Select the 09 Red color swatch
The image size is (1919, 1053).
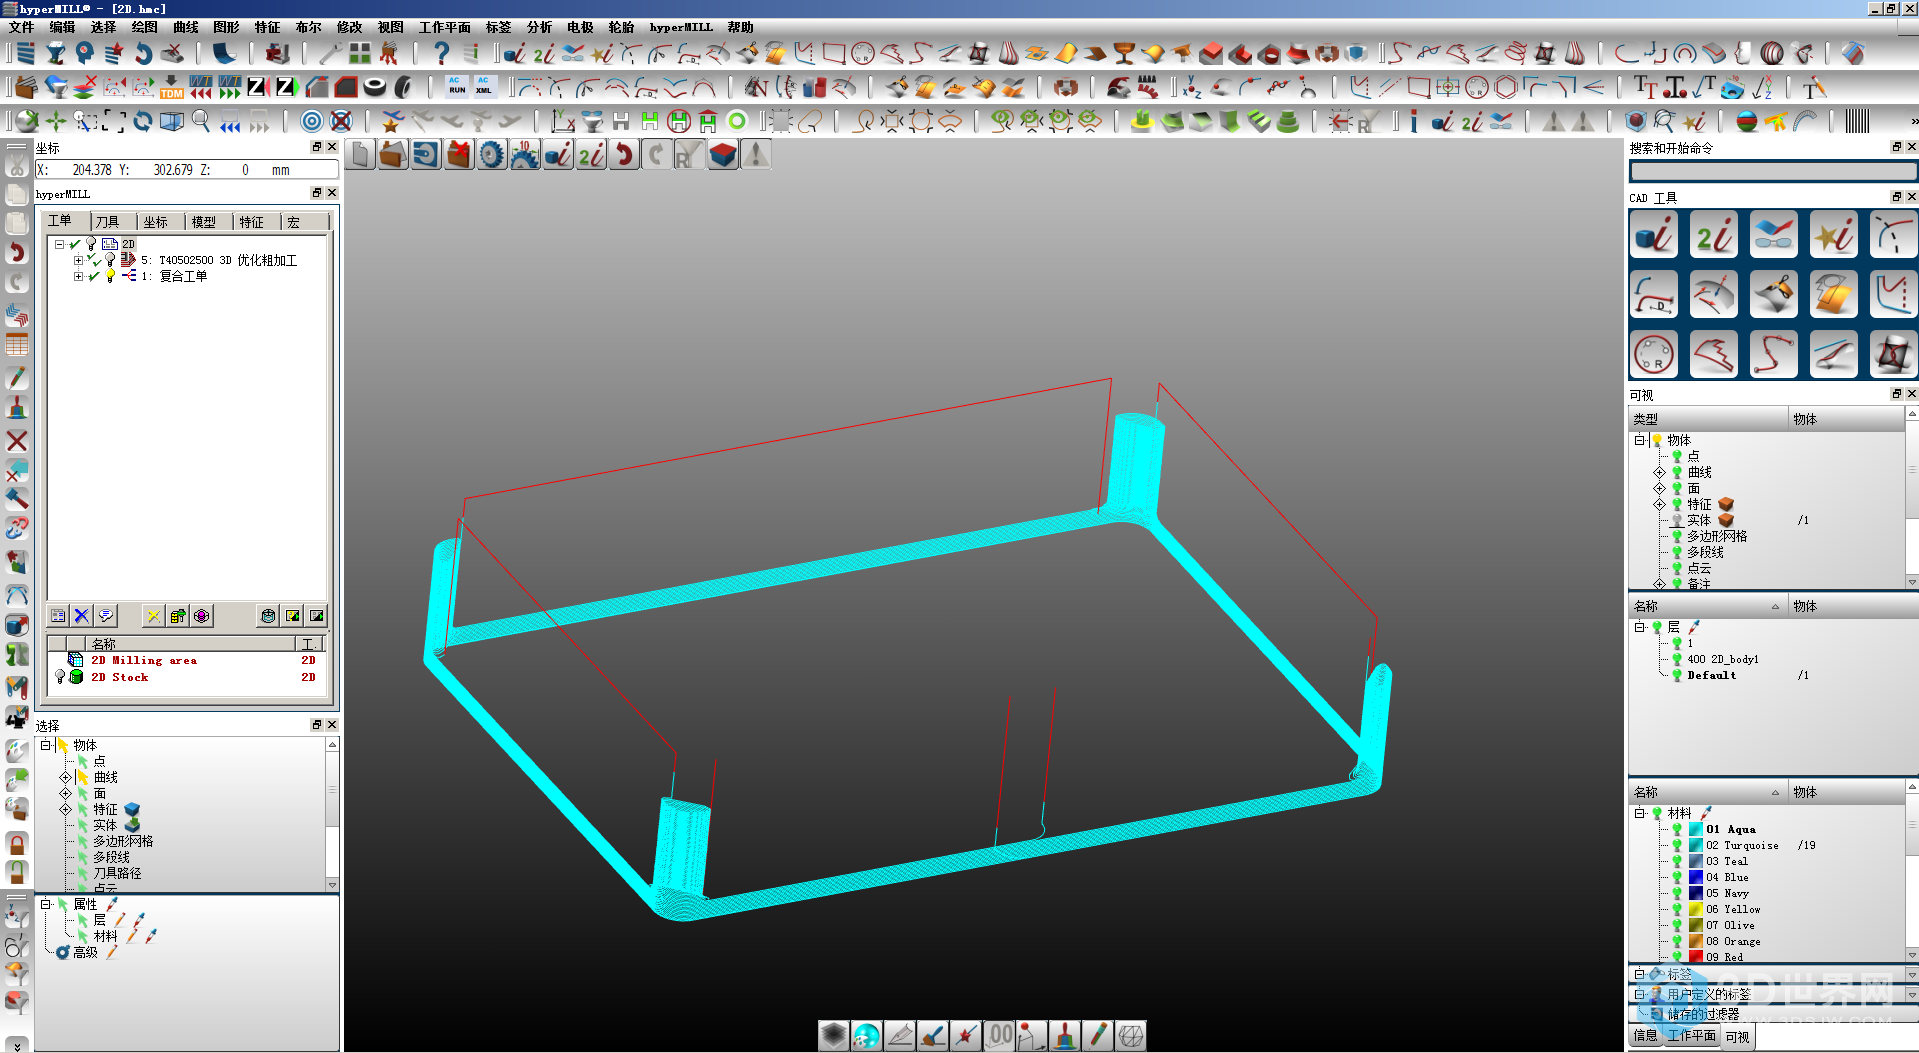click(x=1696, y=957)
